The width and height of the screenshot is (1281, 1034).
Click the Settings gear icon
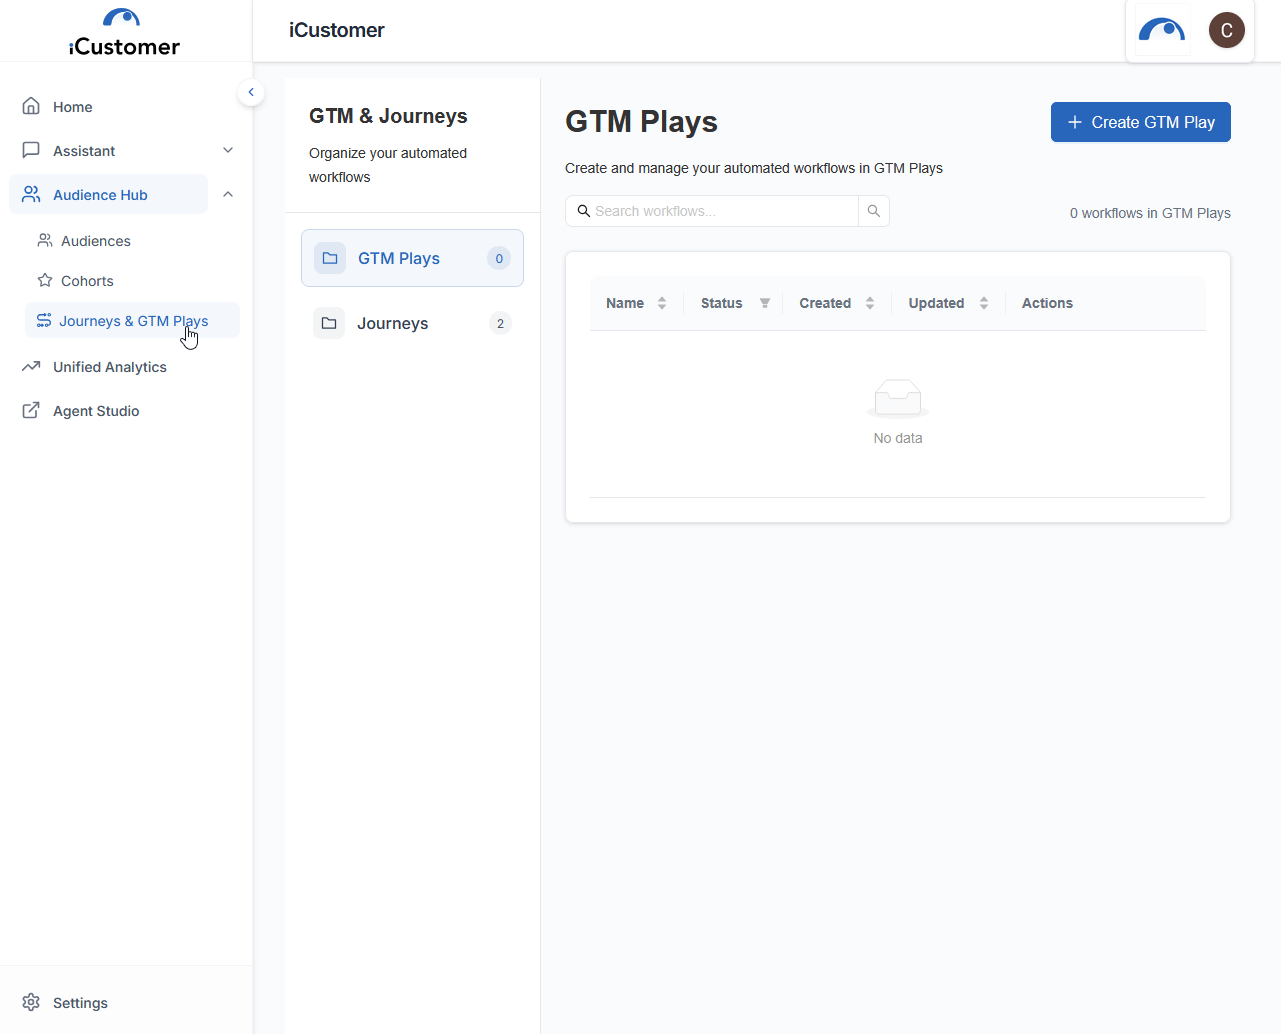(x=31, y=1002)
